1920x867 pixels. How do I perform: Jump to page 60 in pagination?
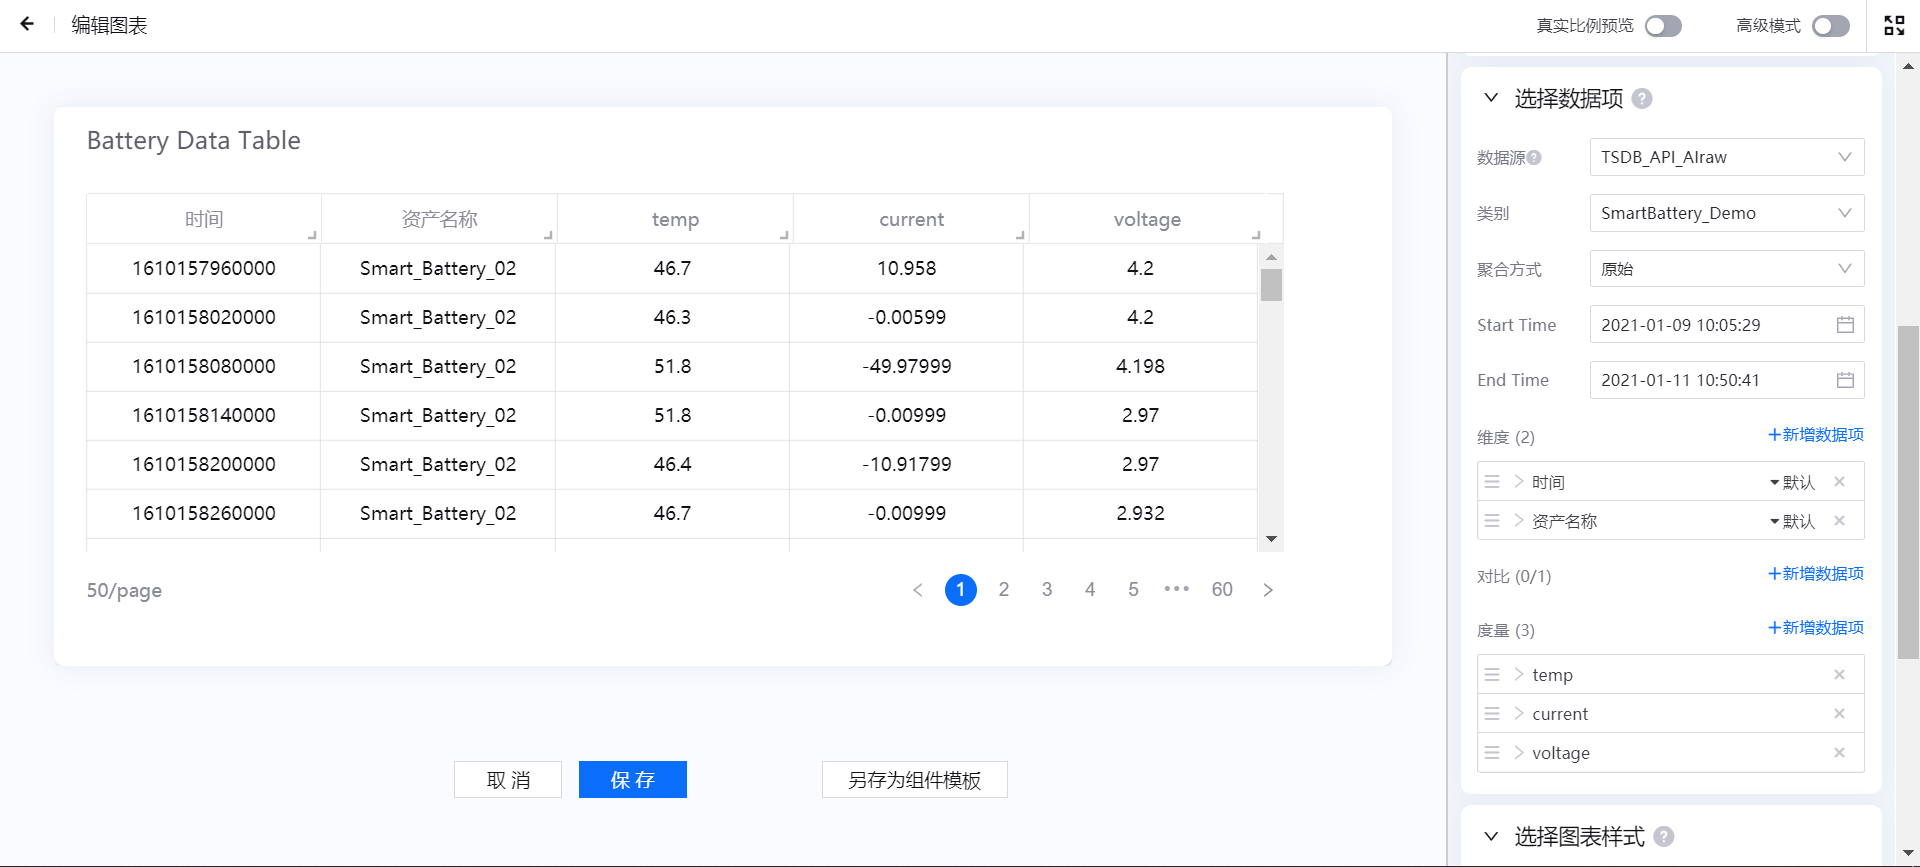click(x=1222, y=590)
